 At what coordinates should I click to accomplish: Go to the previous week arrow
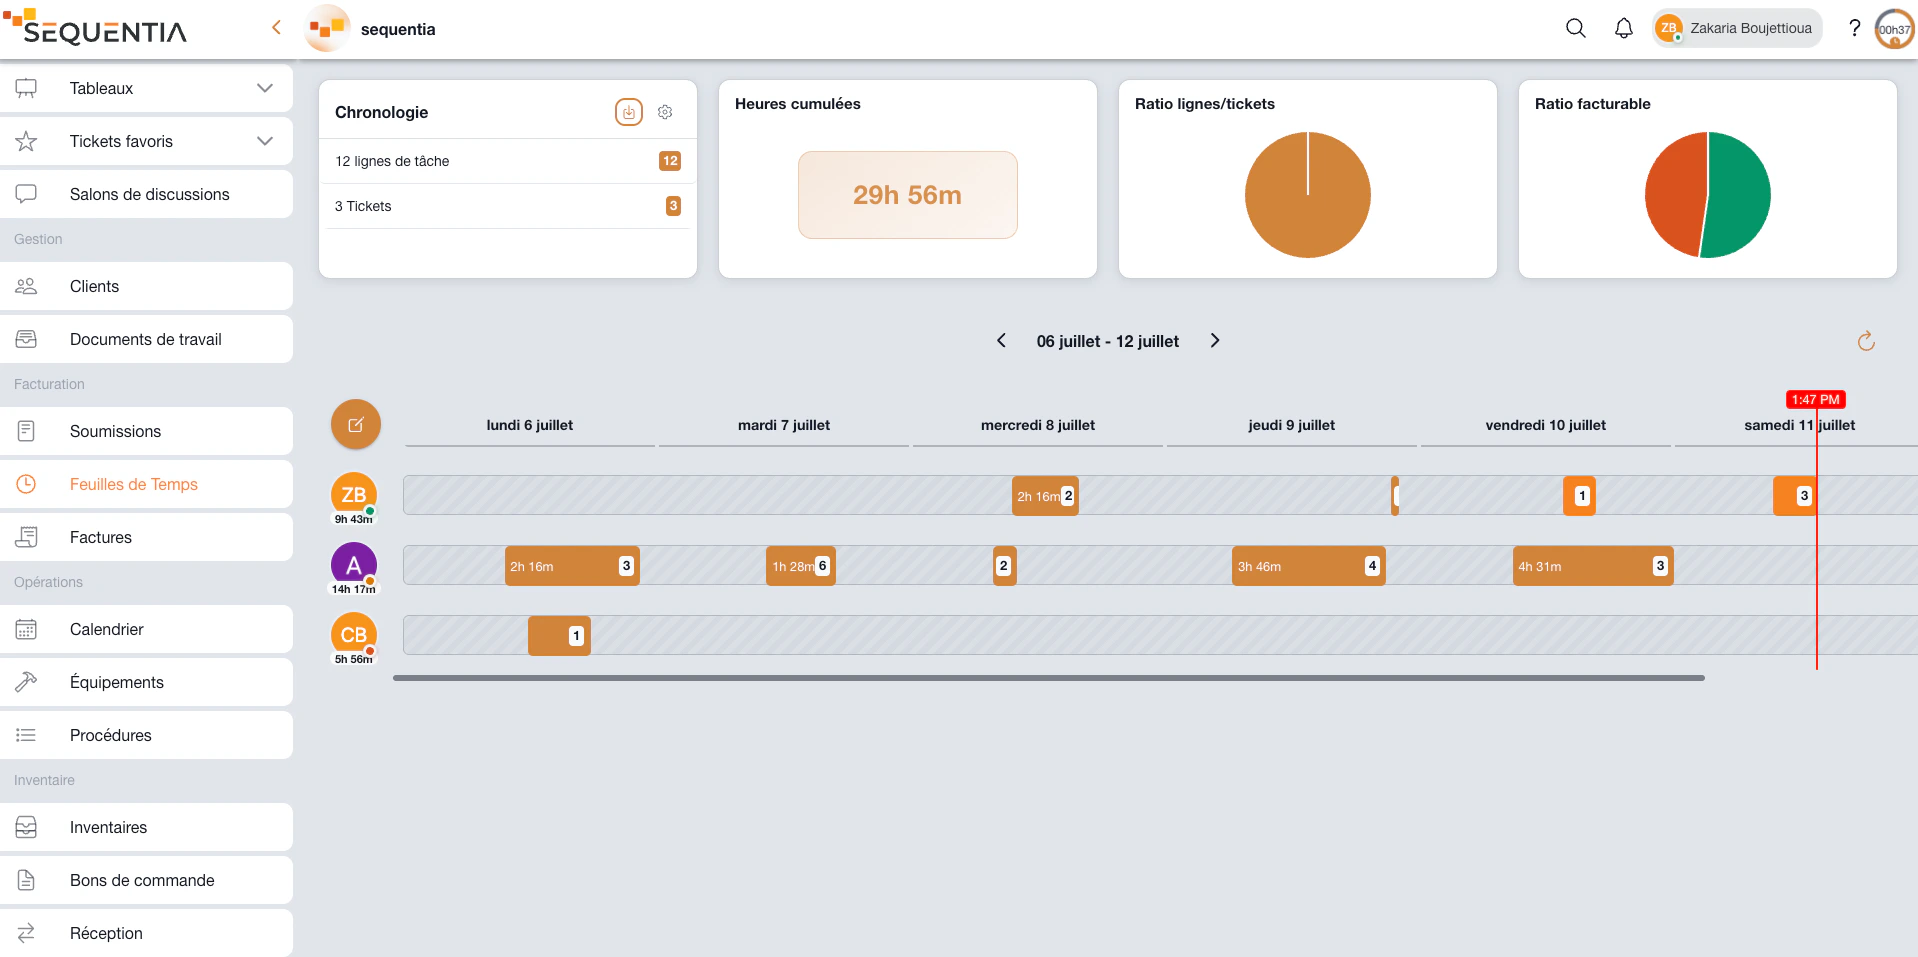pos(1001,341)
